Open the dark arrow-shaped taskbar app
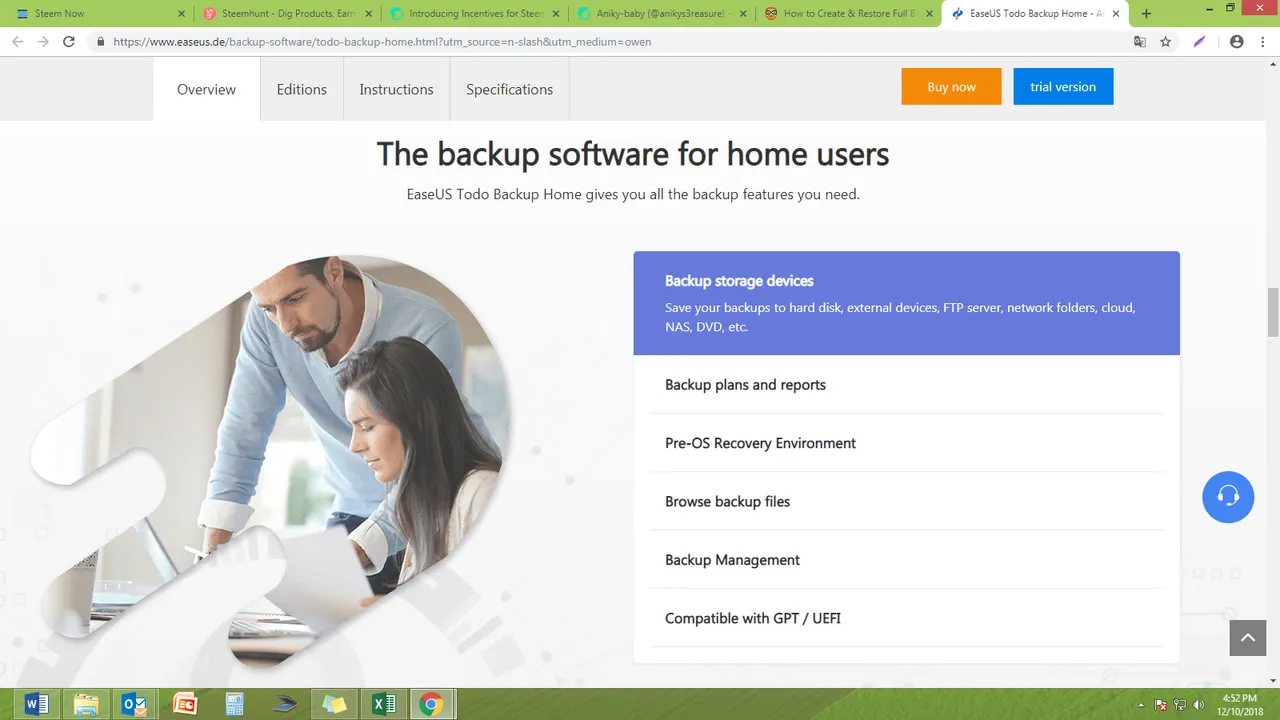 [x=284, y=704]
